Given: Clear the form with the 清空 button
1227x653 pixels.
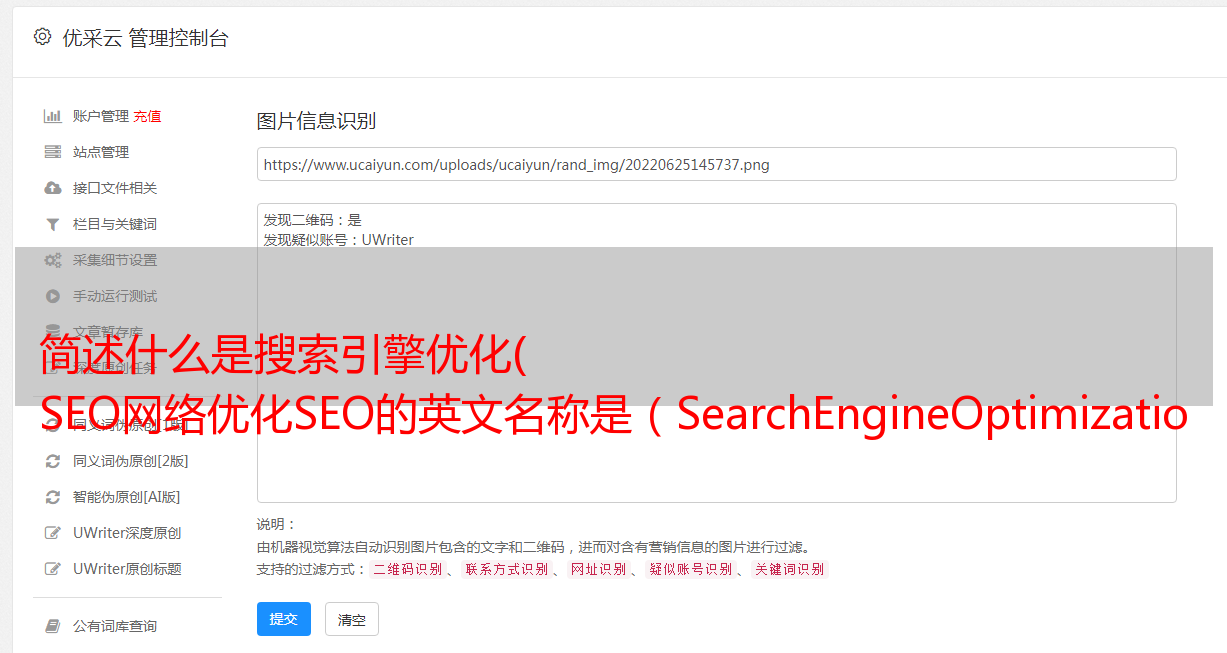Looking at the screenshot, I should [x=352, y=619].
